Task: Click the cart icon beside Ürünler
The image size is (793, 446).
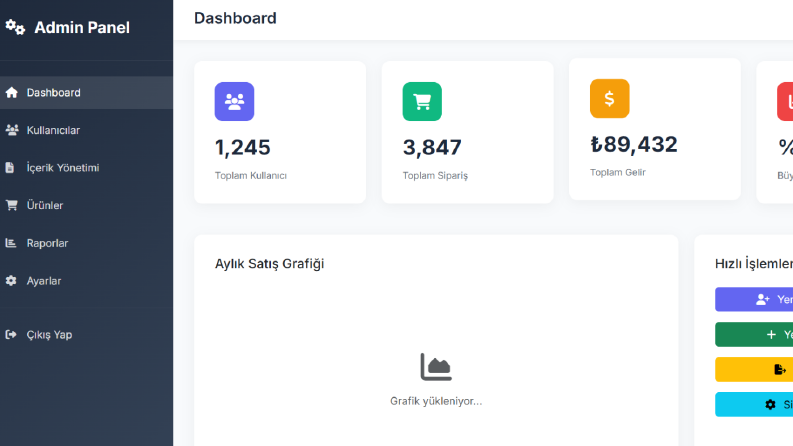Action: [11, 205]
